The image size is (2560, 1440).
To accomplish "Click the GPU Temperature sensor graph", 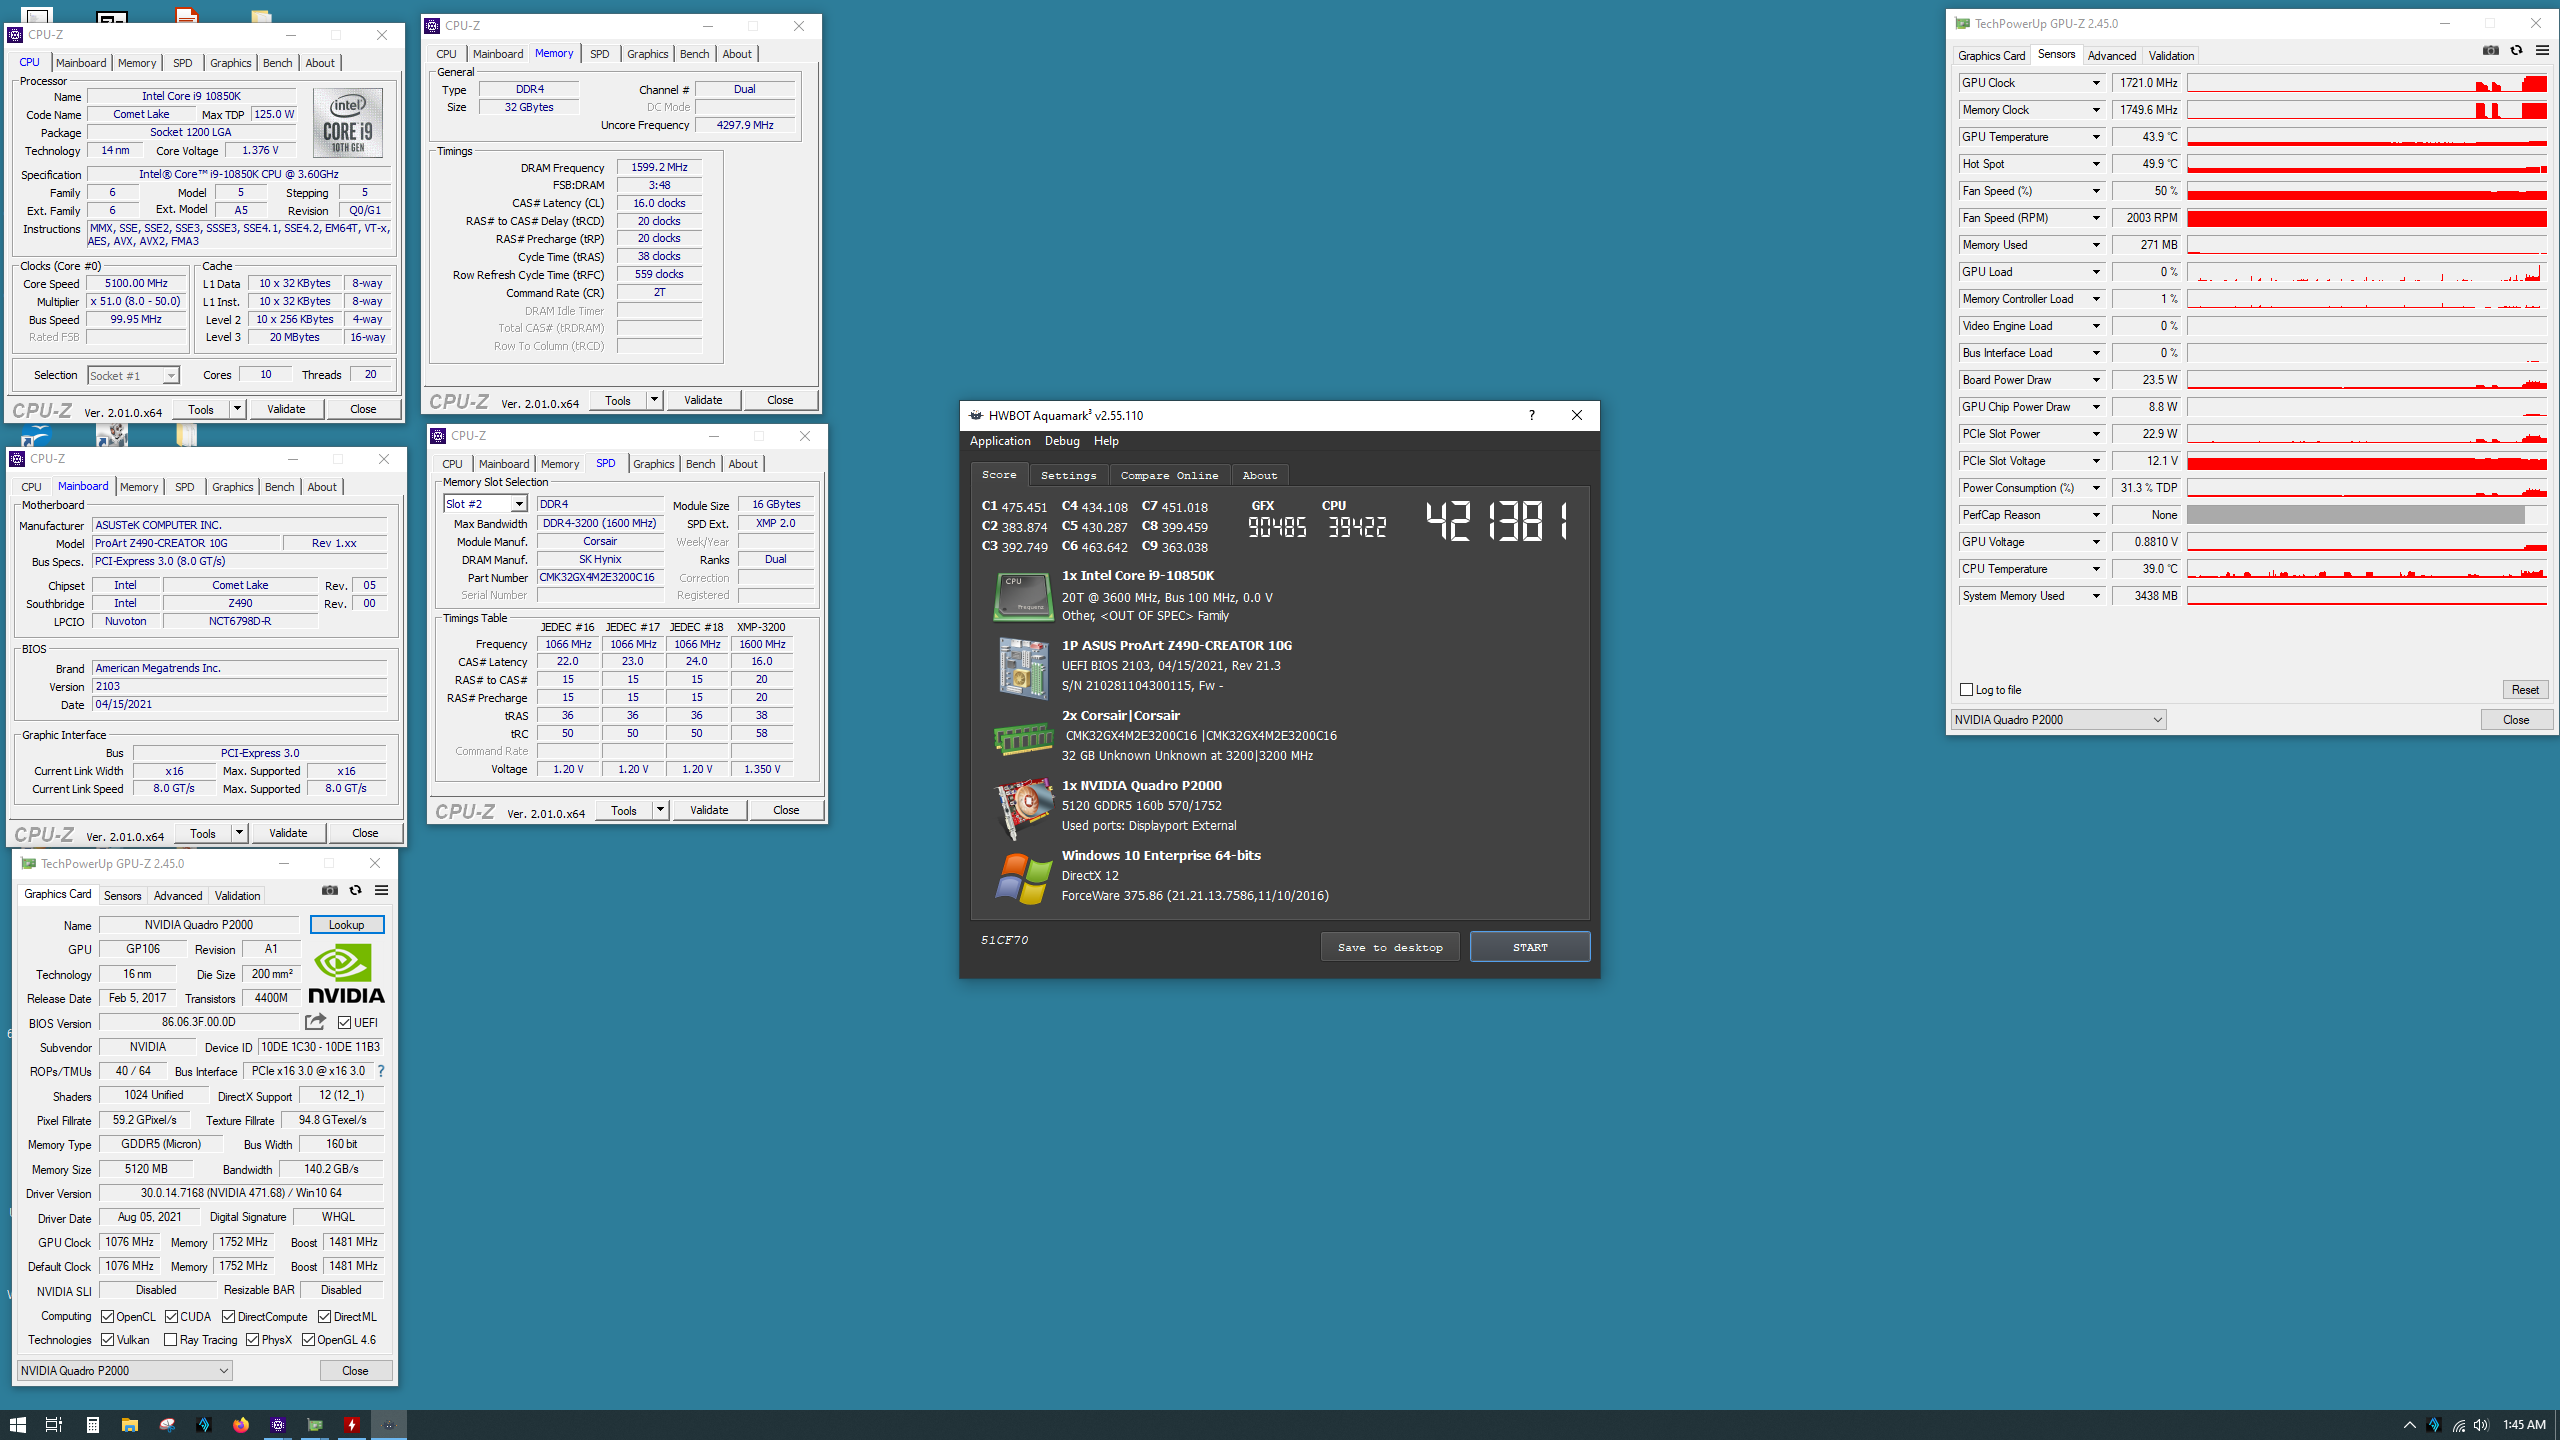I will point(2366,137).
